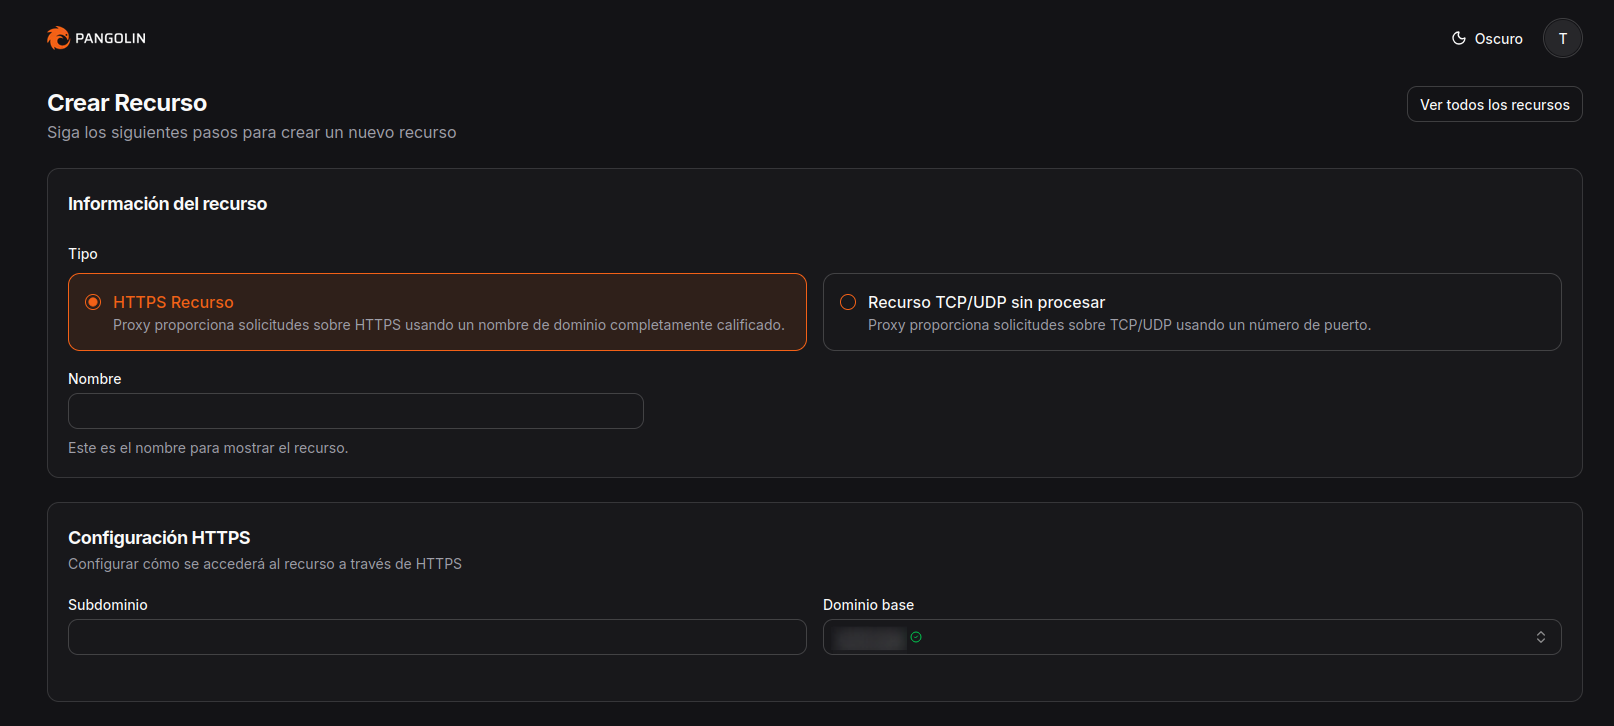The image size is (1614, 726).
Task: Focus the Subdominio input field
Action: click(437, 637)
